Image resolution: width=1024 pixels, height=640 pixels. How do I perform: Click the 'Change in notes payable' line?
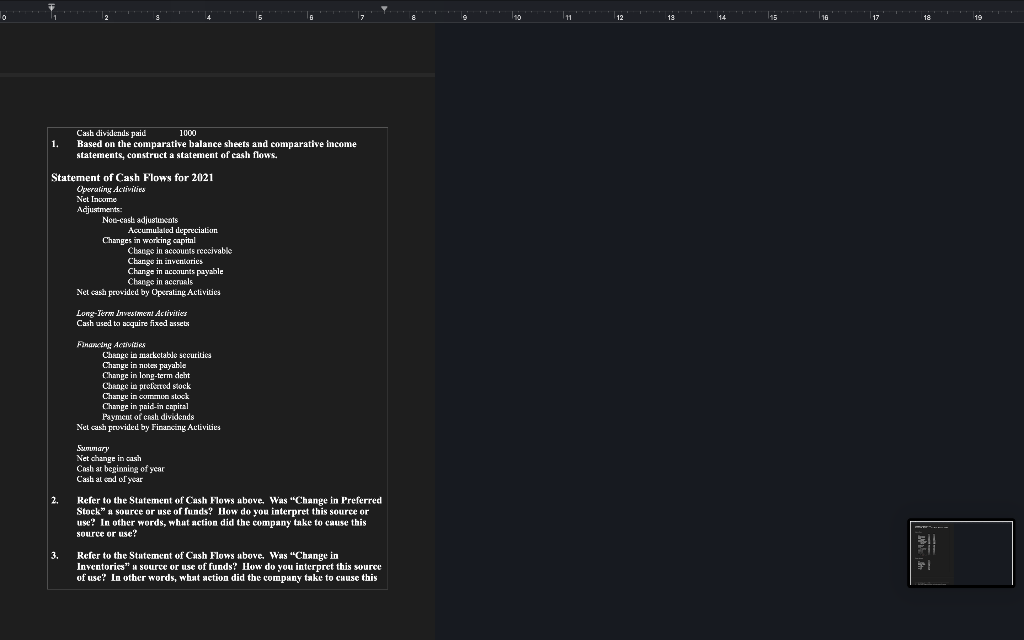coord(144,366)
